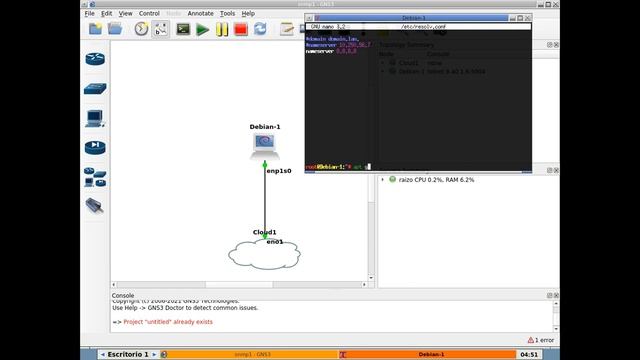Browse all devices in device sidebar
Viewport: 640px width, 360px height.
coord(95,177)
